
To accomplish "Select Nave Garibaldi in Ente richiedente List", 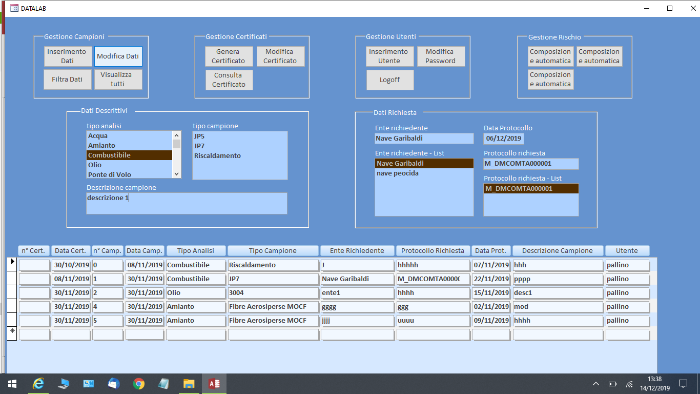I will pos(424,163).
